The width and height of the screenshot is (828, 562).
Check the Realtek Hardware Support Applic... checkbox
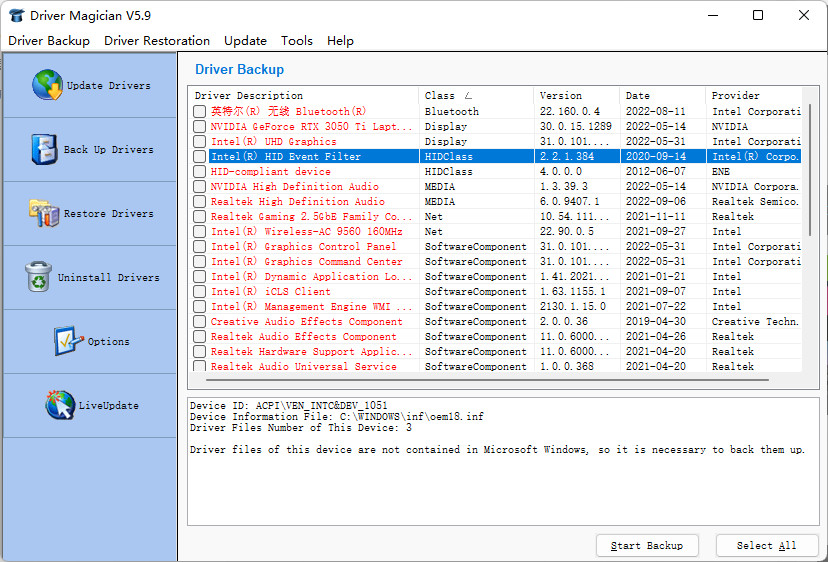pyautogui.click(x=199, y=352)
